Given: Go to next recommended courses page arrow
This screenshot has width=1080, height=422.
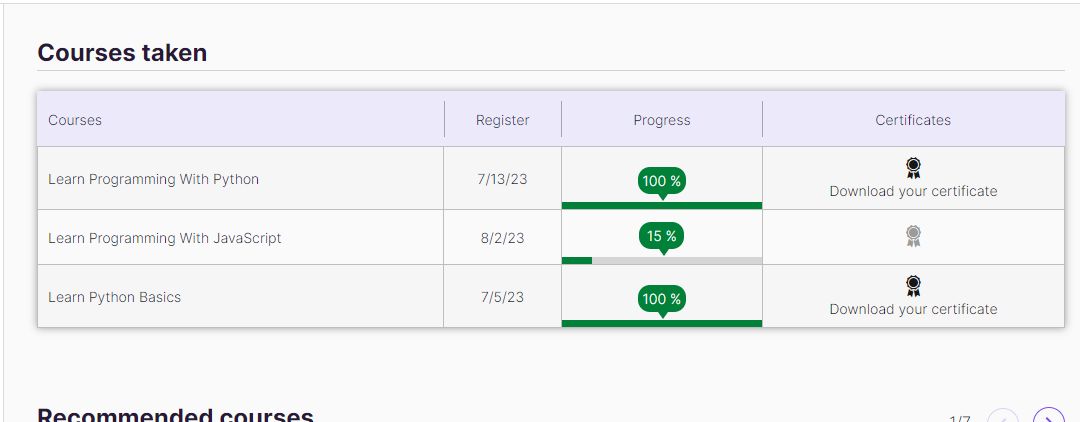Looking at the screenshot, I should 1049,416.
